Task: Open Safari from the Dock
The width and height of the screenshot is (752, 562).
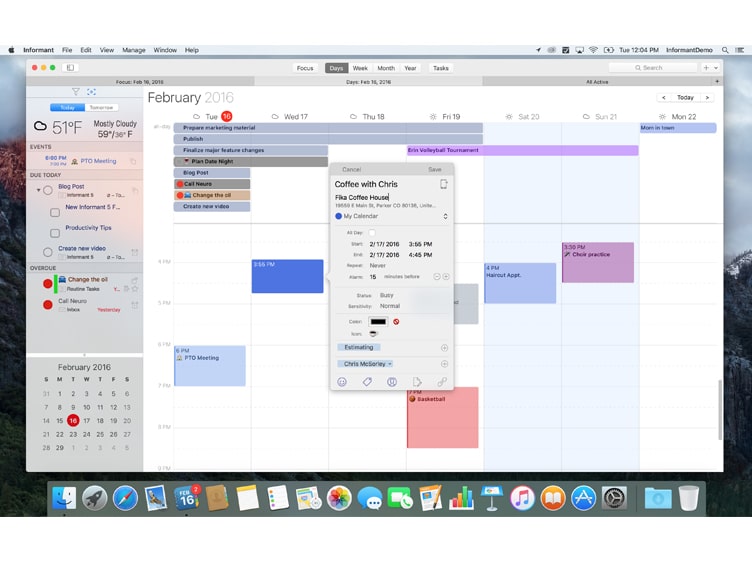Action: click(125, 498)
